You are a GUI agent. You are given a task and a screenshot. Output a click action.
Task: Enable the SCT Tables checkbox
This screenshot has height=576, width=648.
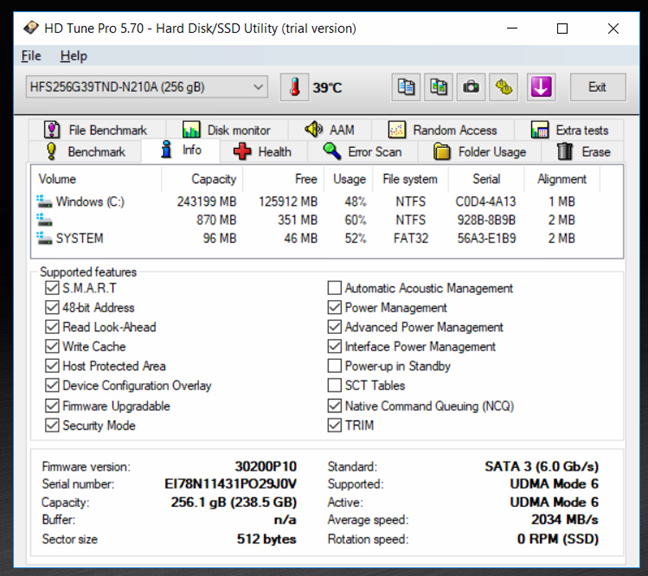click(x=334, y=385)
